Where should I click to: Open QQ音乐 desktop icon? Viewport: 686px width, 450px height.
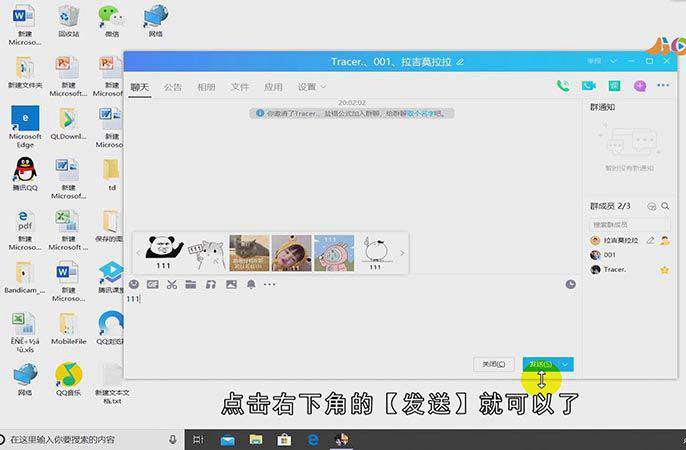point(69,379)
